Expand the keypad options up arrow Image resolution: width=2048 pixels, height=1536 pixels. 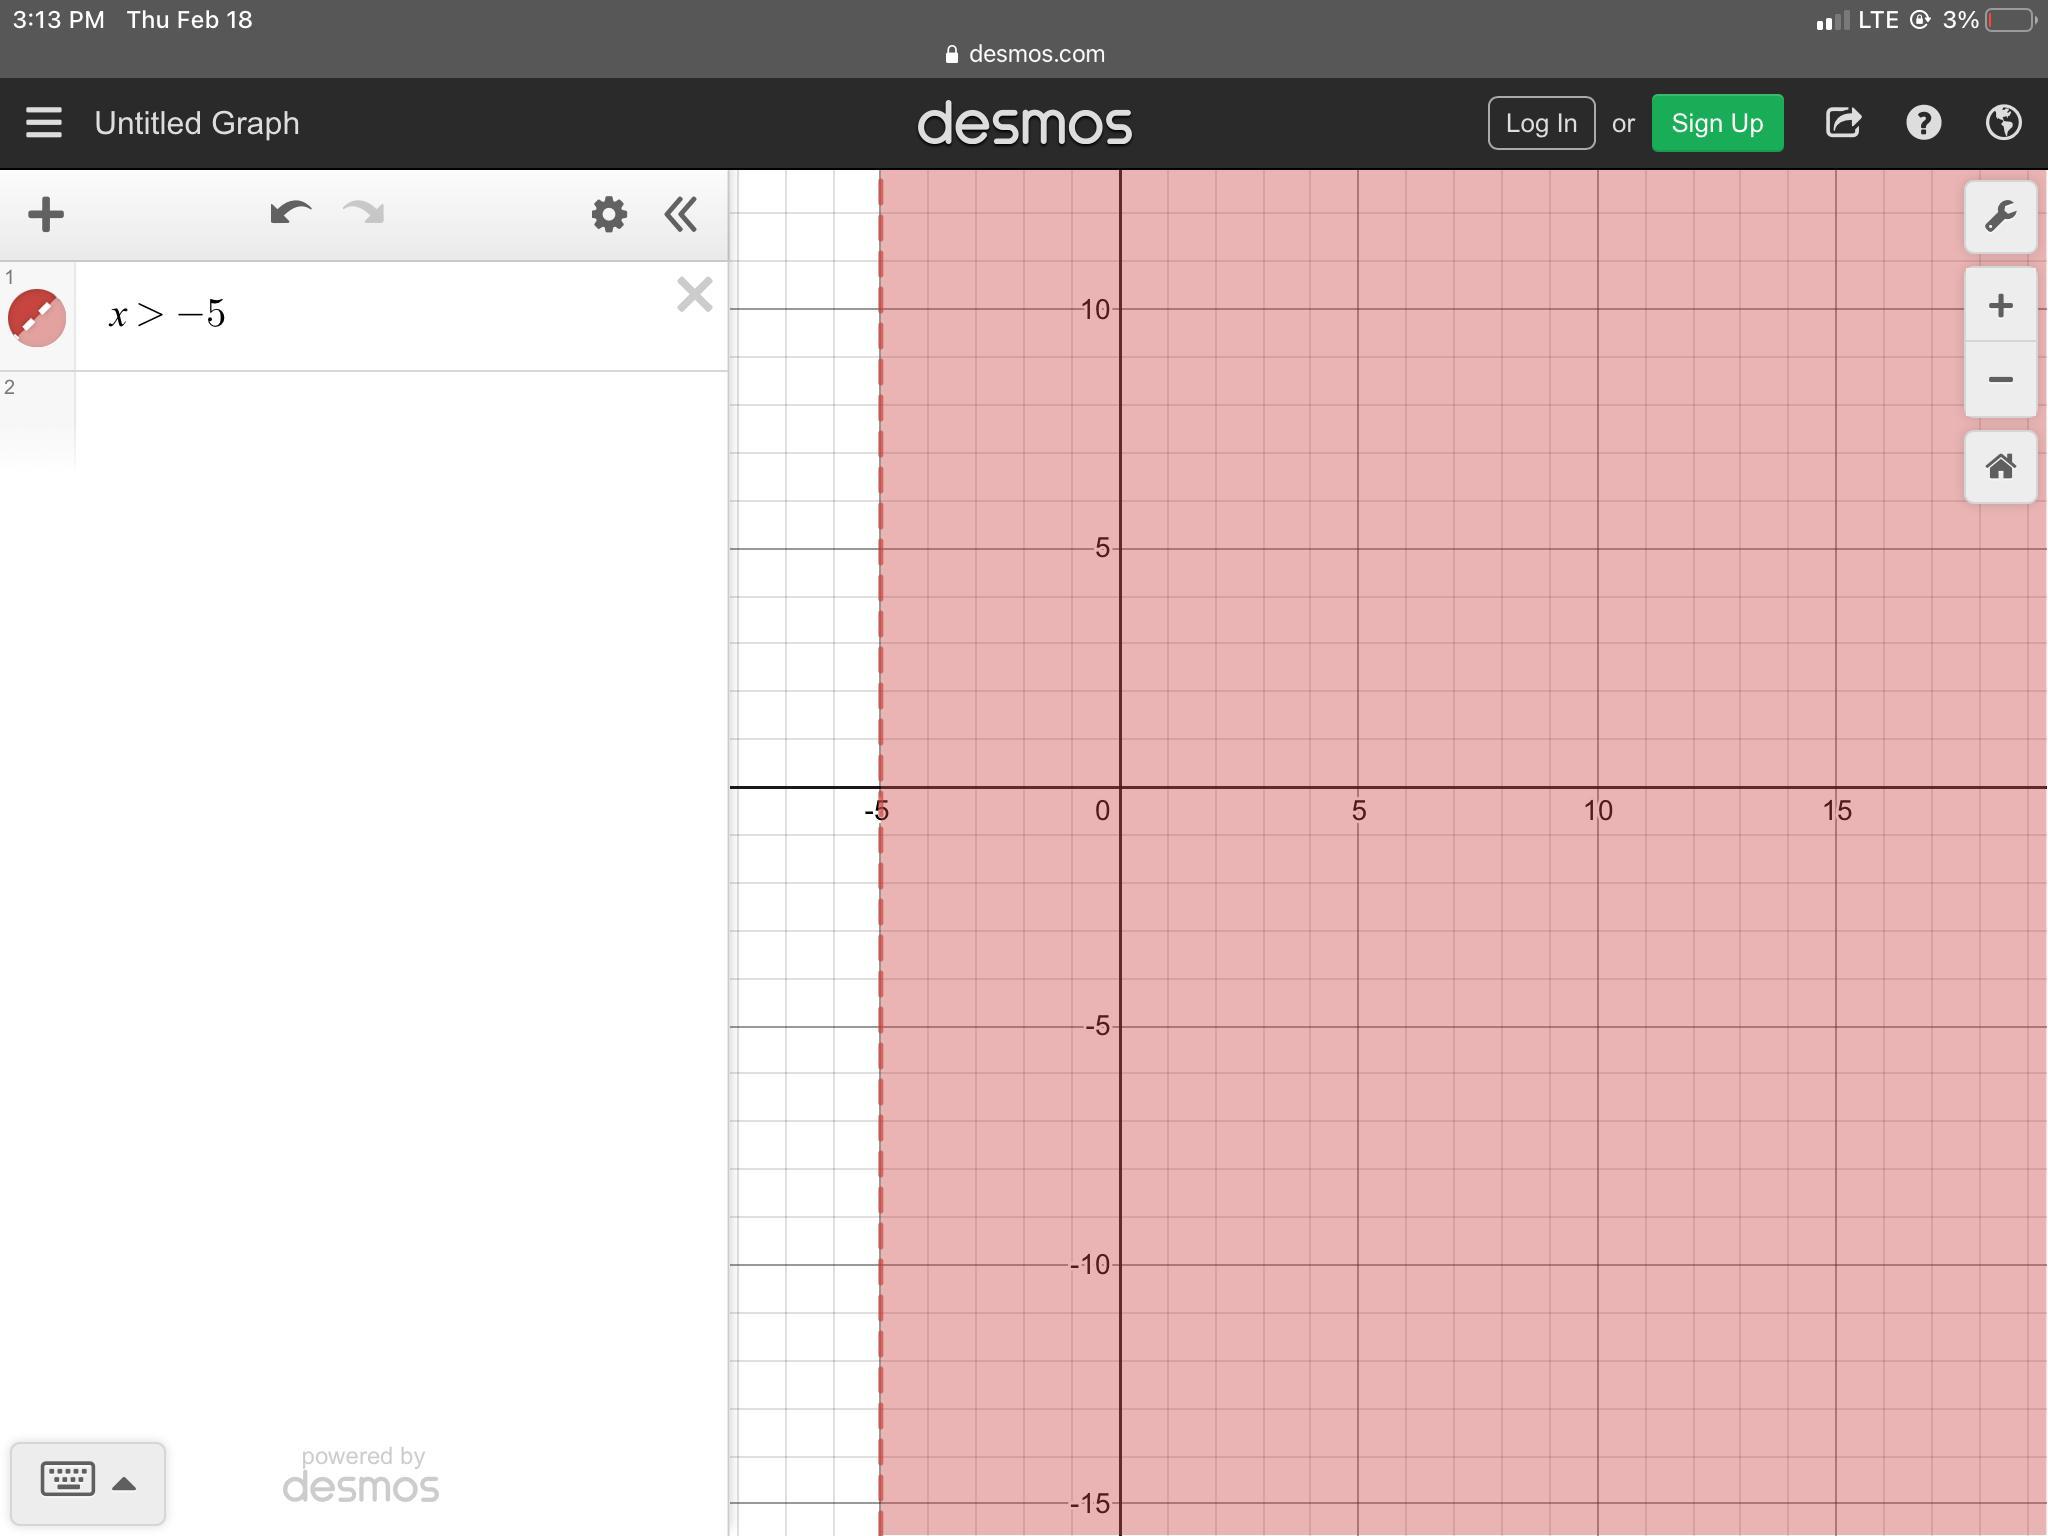pos(124,1483)
